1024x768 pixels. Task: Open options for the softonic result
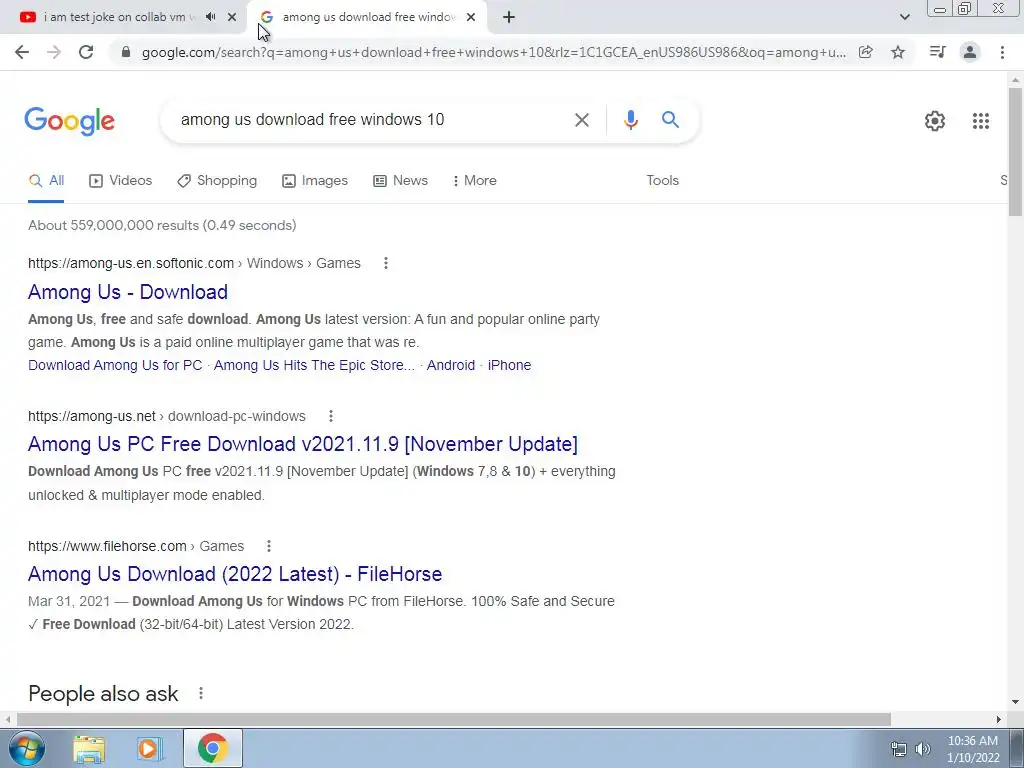coord(385,263)
